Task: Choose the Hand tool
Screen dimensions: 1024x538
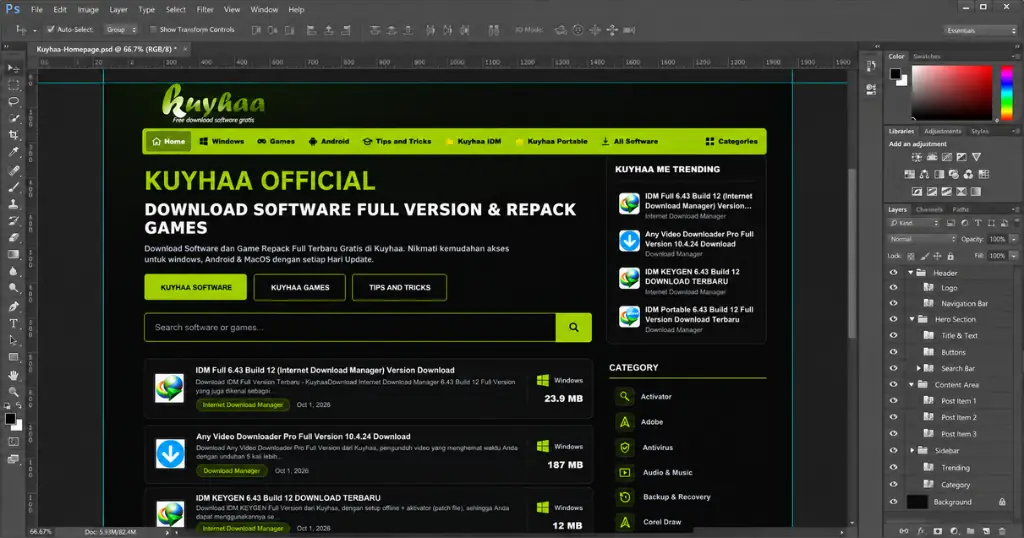Action: [x=13, y=375]
